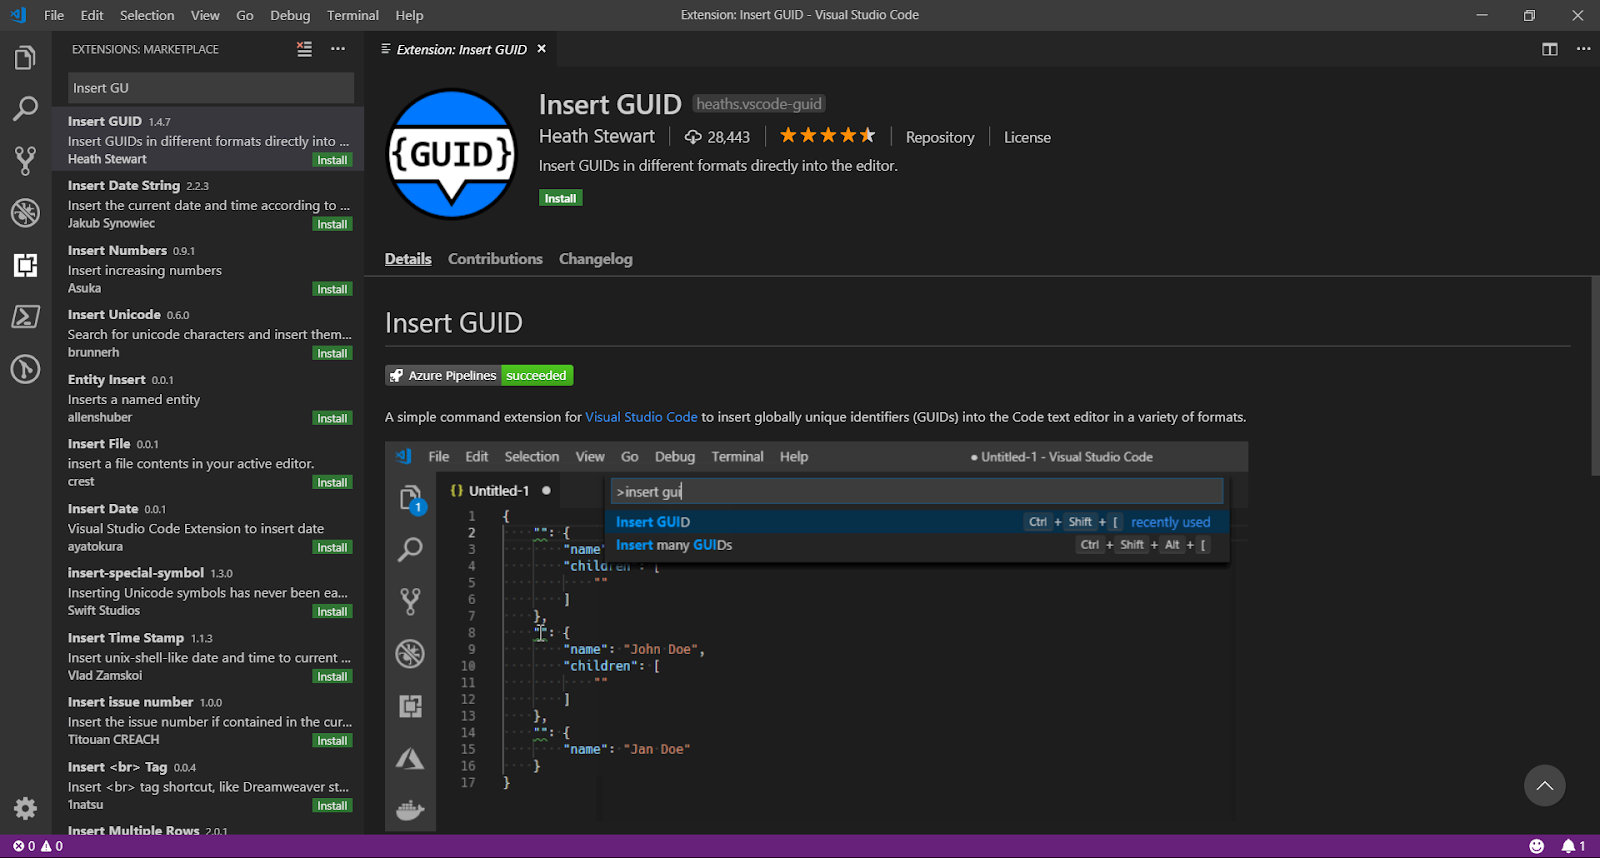Select the Entity Insert list entry
Viewport: 1600px width, 858px height.
(x=208, y=398)
